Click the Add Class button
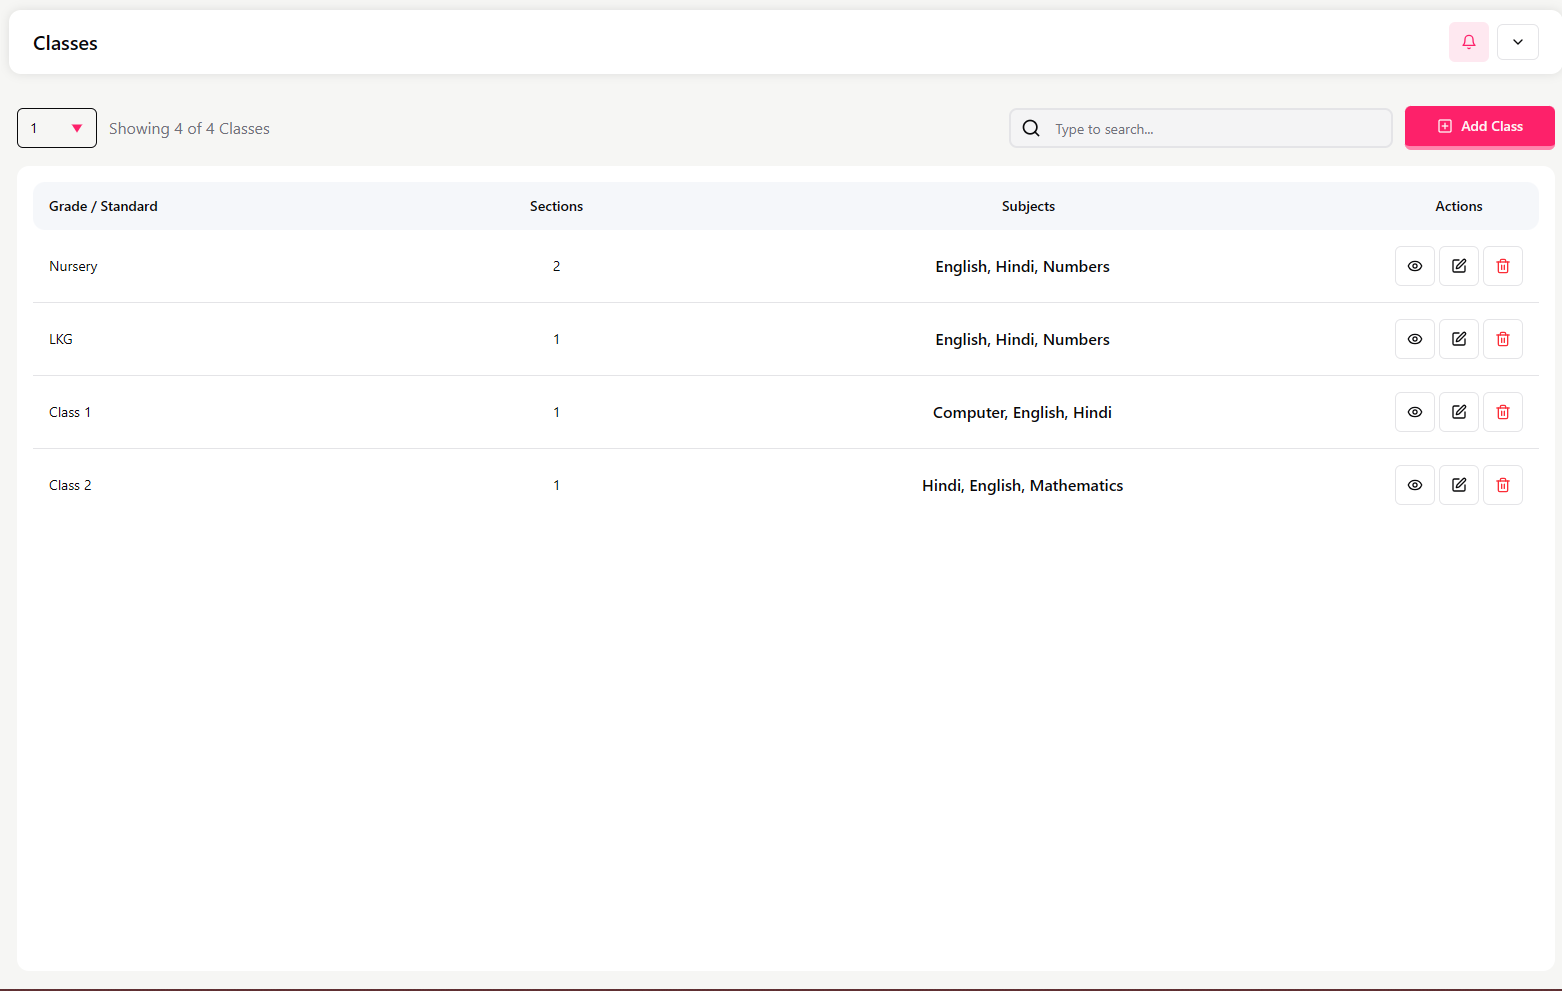 [1479, 127]
